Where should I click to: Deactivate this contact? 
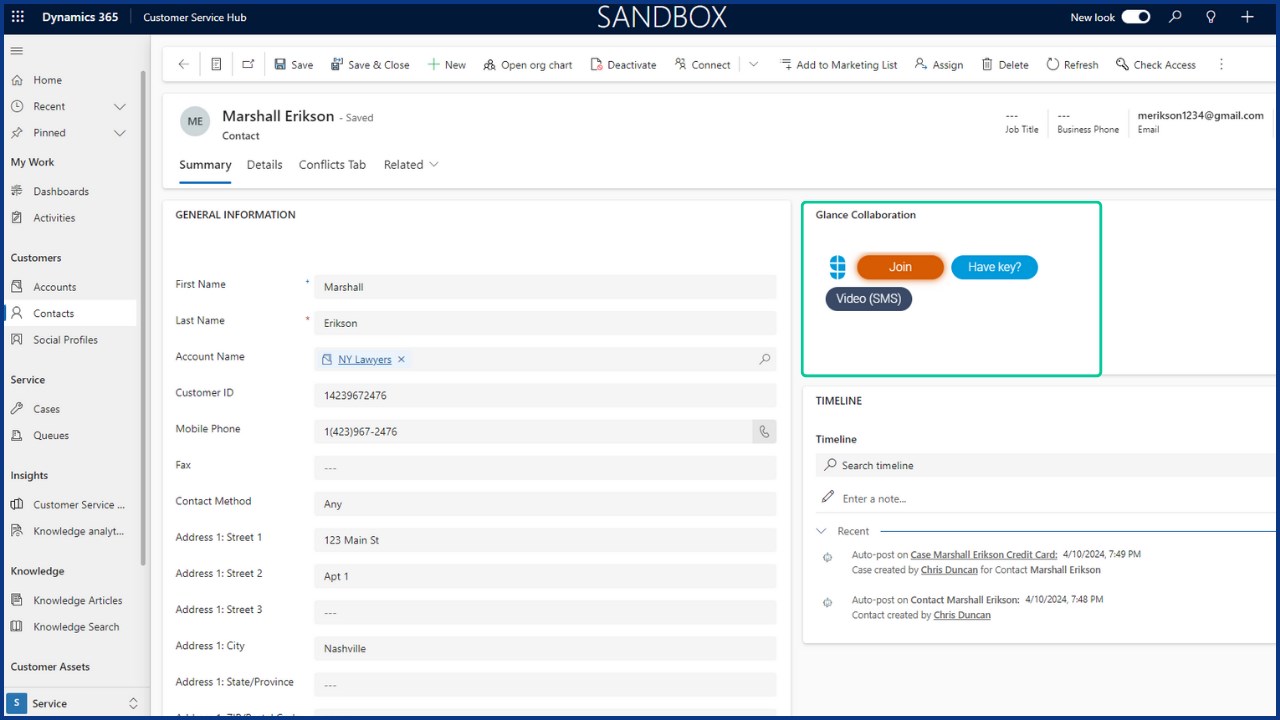(622, 64)
